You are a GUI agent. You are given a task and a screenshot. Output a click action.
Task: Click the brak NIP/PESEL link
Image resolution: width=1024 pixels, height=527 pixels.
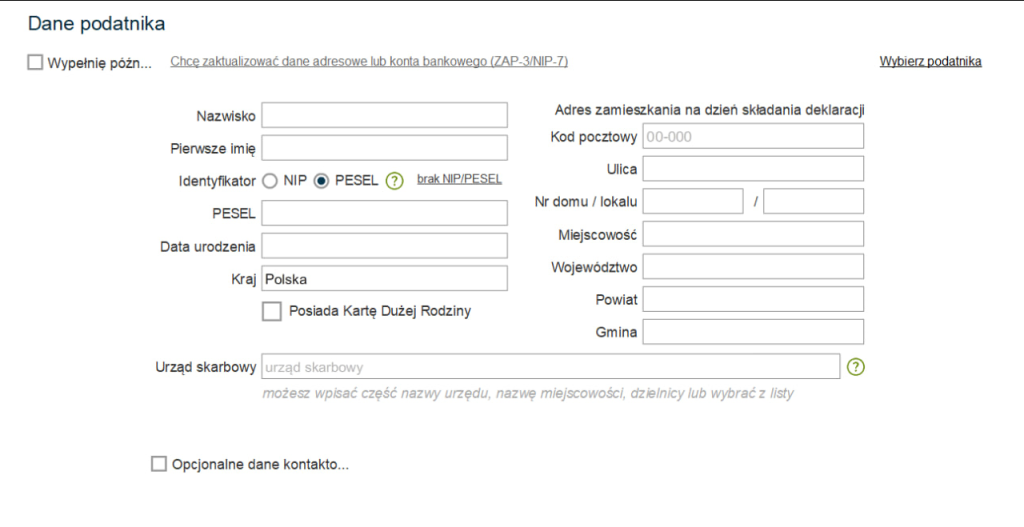click(x=459, y=180)
